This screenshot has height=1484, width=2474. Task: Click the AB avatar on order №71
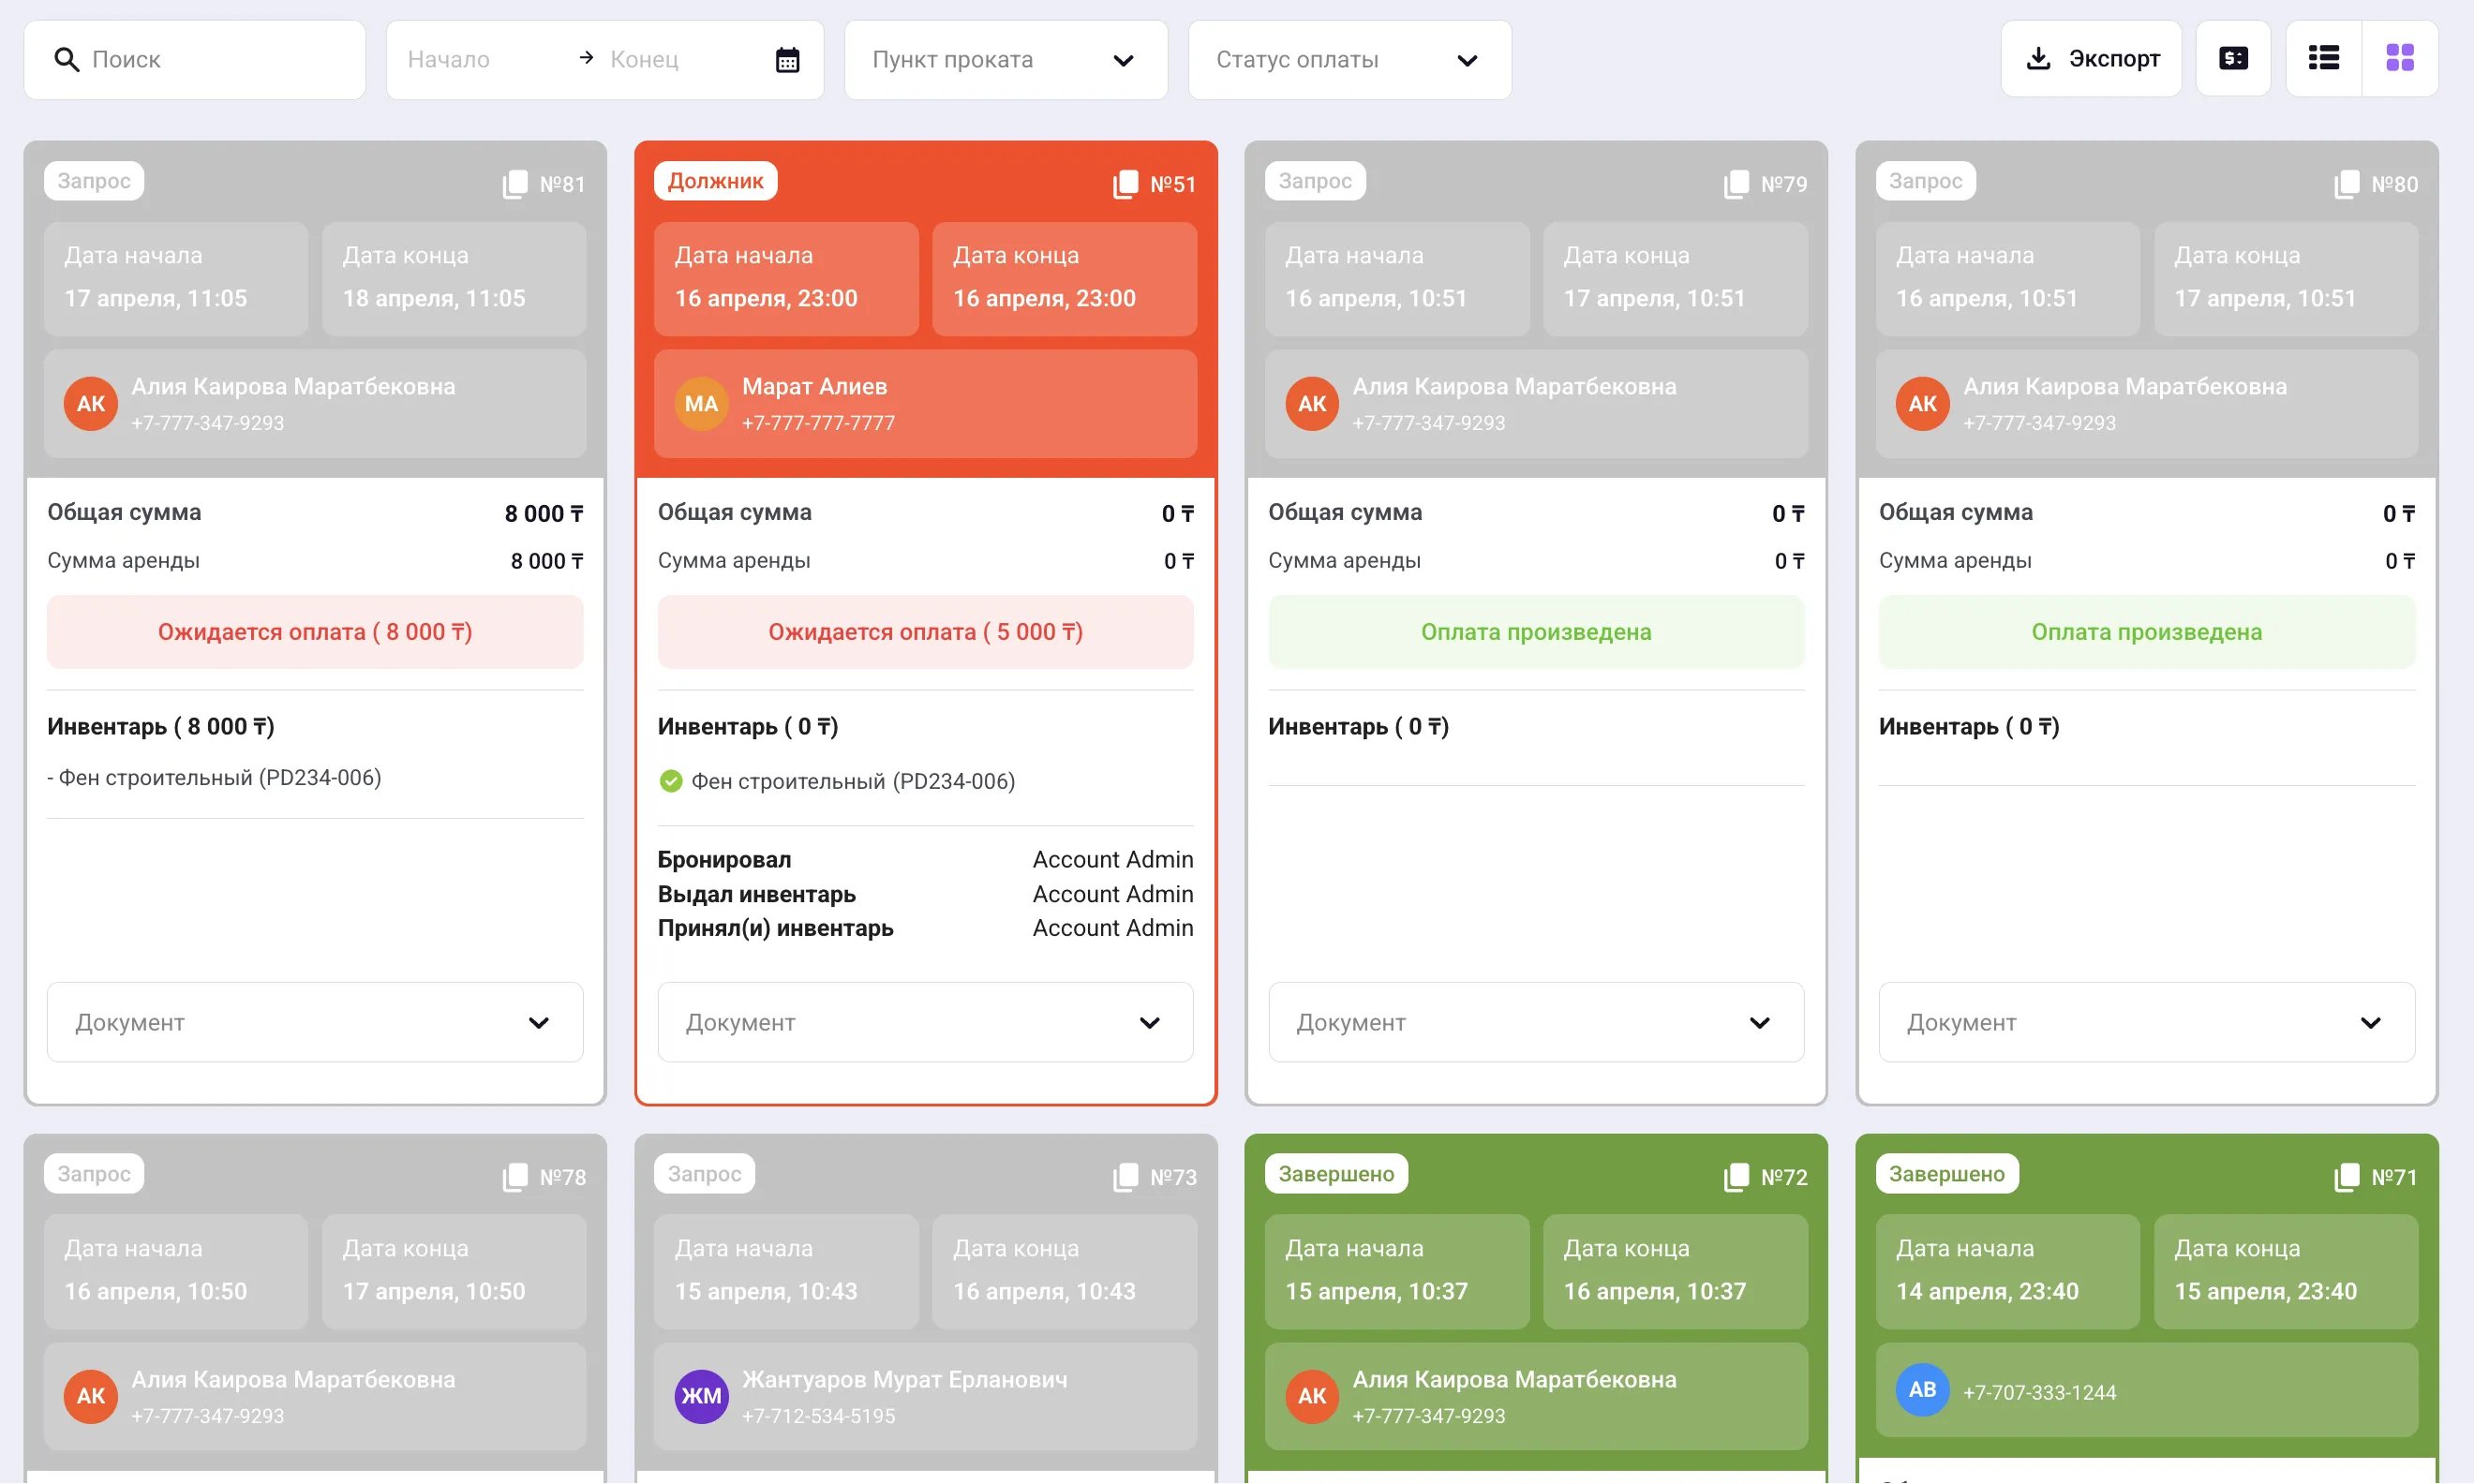[1923, 1390]
